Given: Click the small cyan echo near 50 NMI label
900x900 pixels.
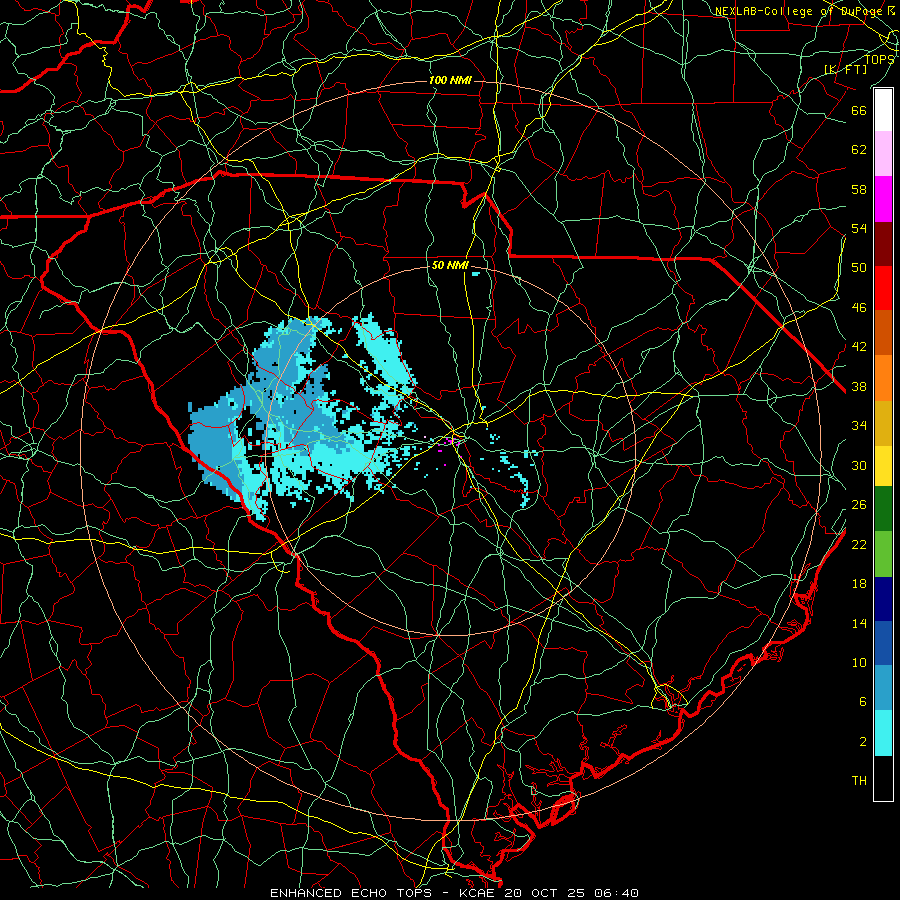Looking at the screenshot, I should point(475,274).
